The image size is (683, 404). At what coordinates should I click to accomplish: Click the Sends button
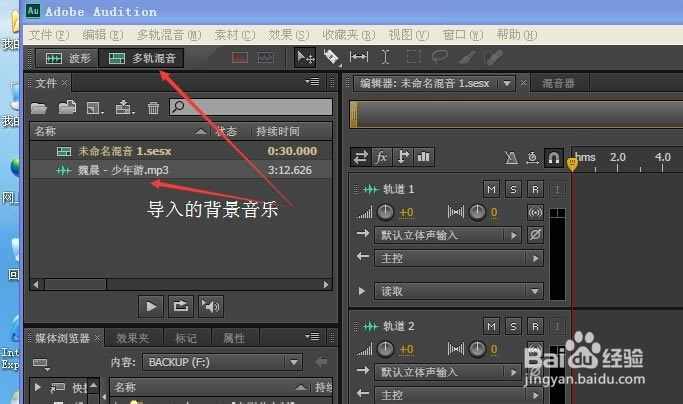[x=403, y=157]
